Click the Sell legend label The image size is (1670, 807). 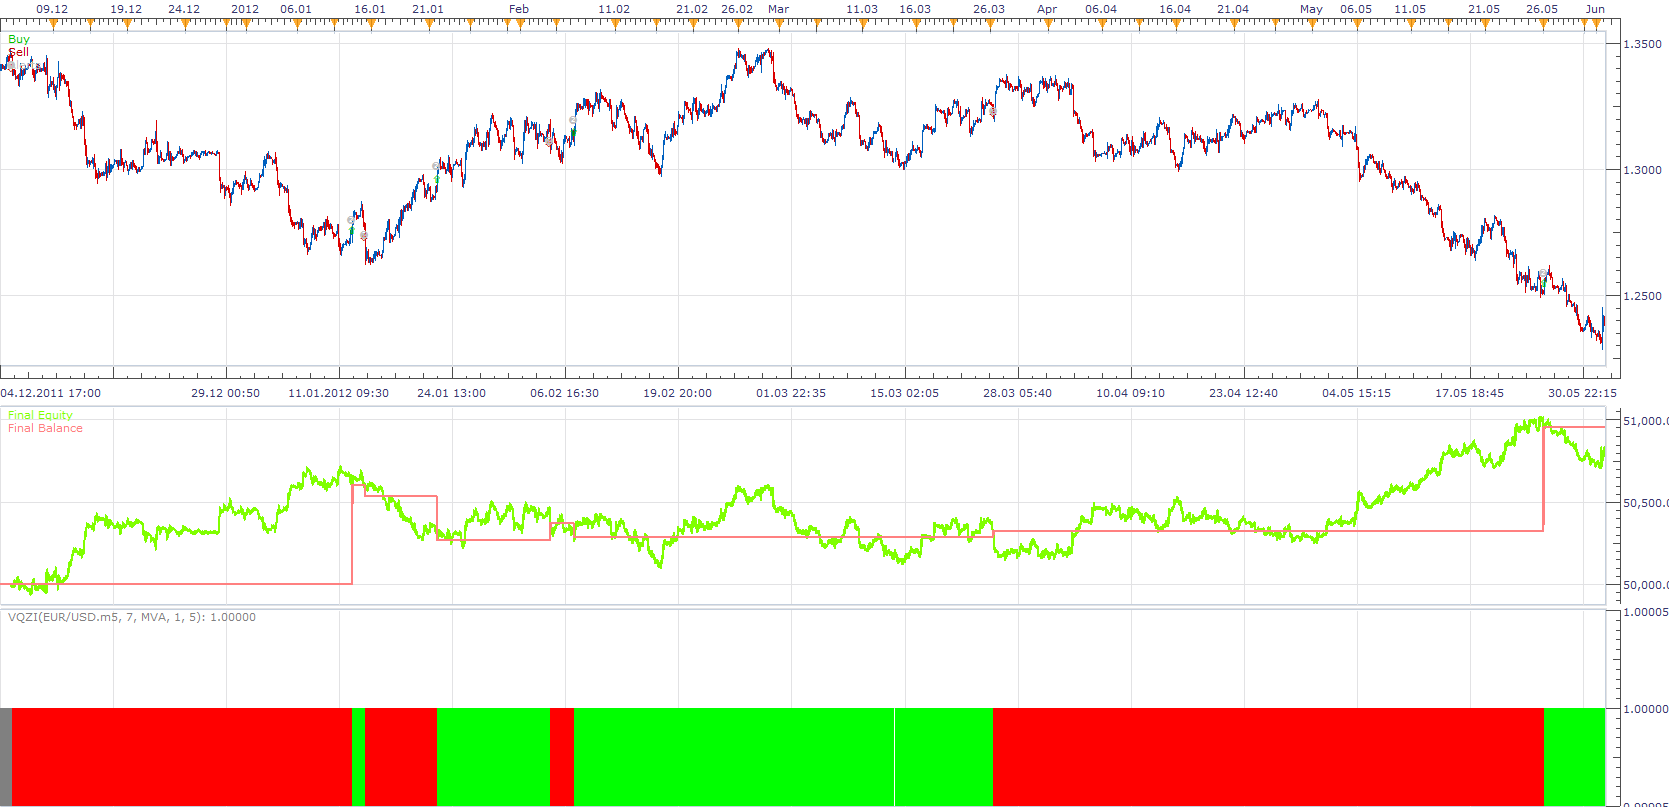click(19, 52)
